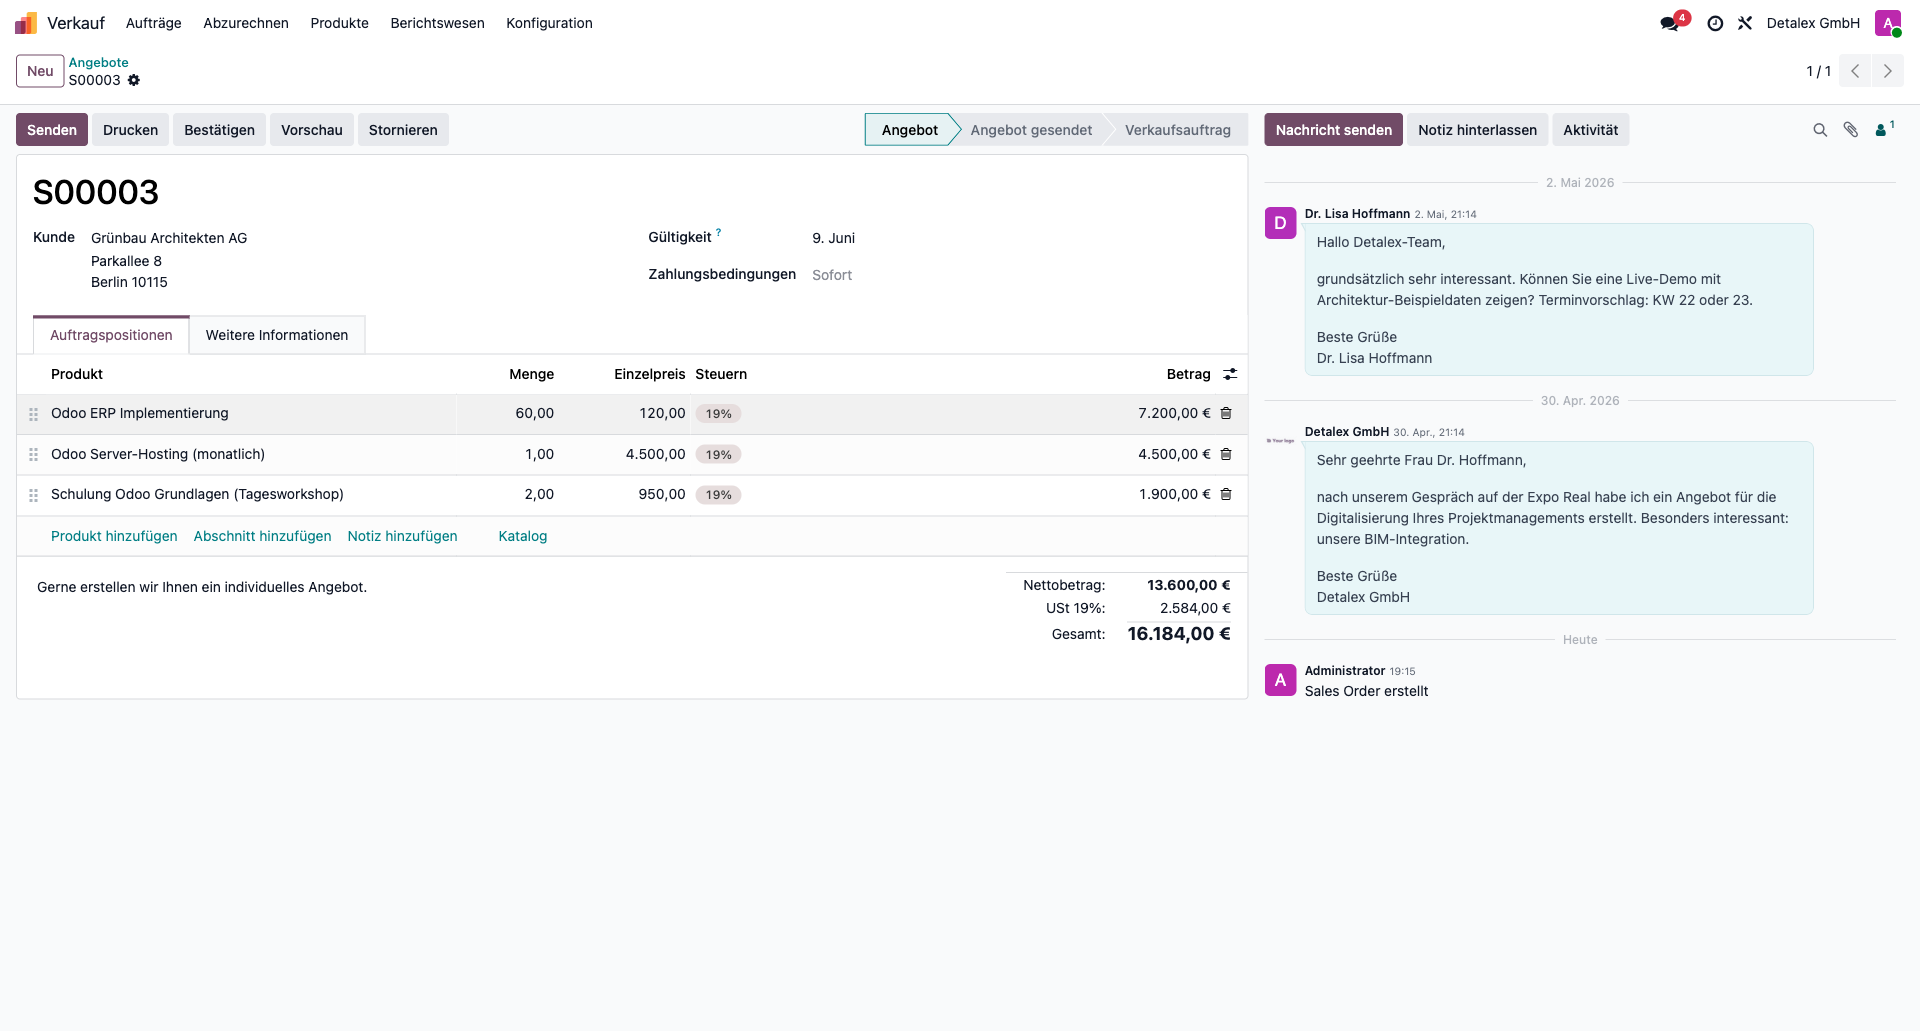Edit the Kunde field Grünbau Architekten AG
This screenshot has width=1920, height=1031.
169,238
